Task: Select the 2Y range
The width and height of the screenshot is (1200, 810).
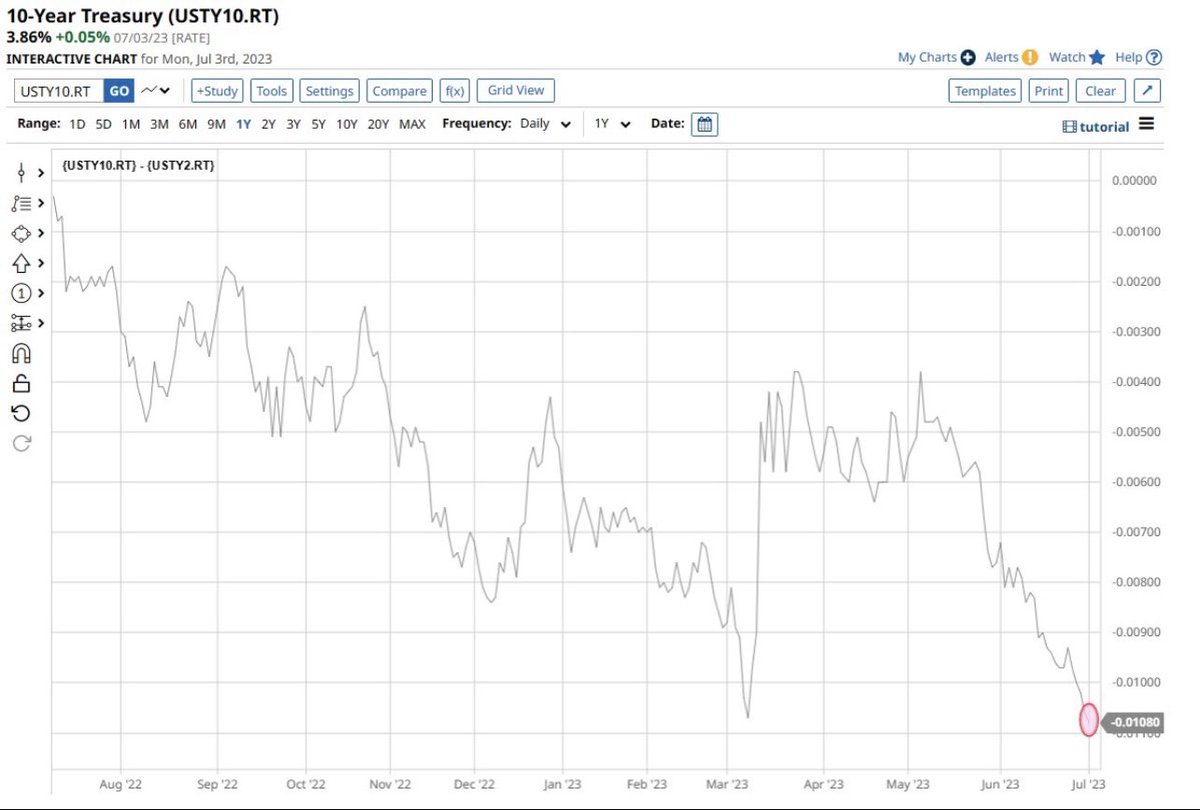Action: [268, 124]
